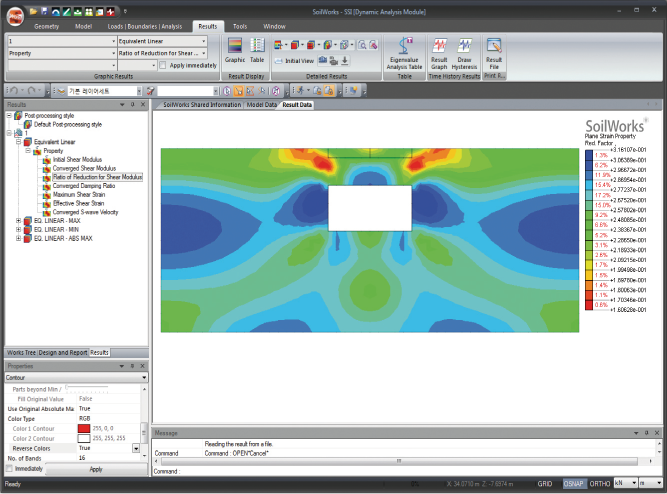This screenshot has width=667, height=494.
Task: Select Maximum Shear Strain in tree
Action: (x=79, y=194)
